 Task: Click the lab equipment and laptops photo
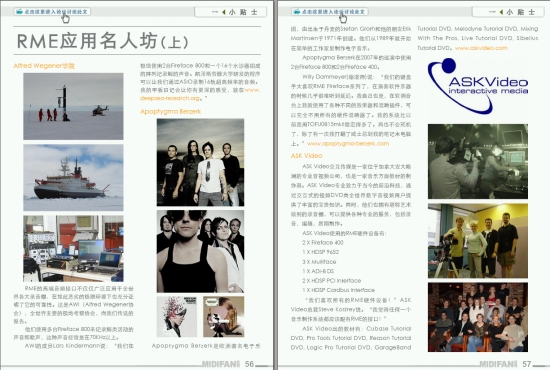tap(73, 249)
